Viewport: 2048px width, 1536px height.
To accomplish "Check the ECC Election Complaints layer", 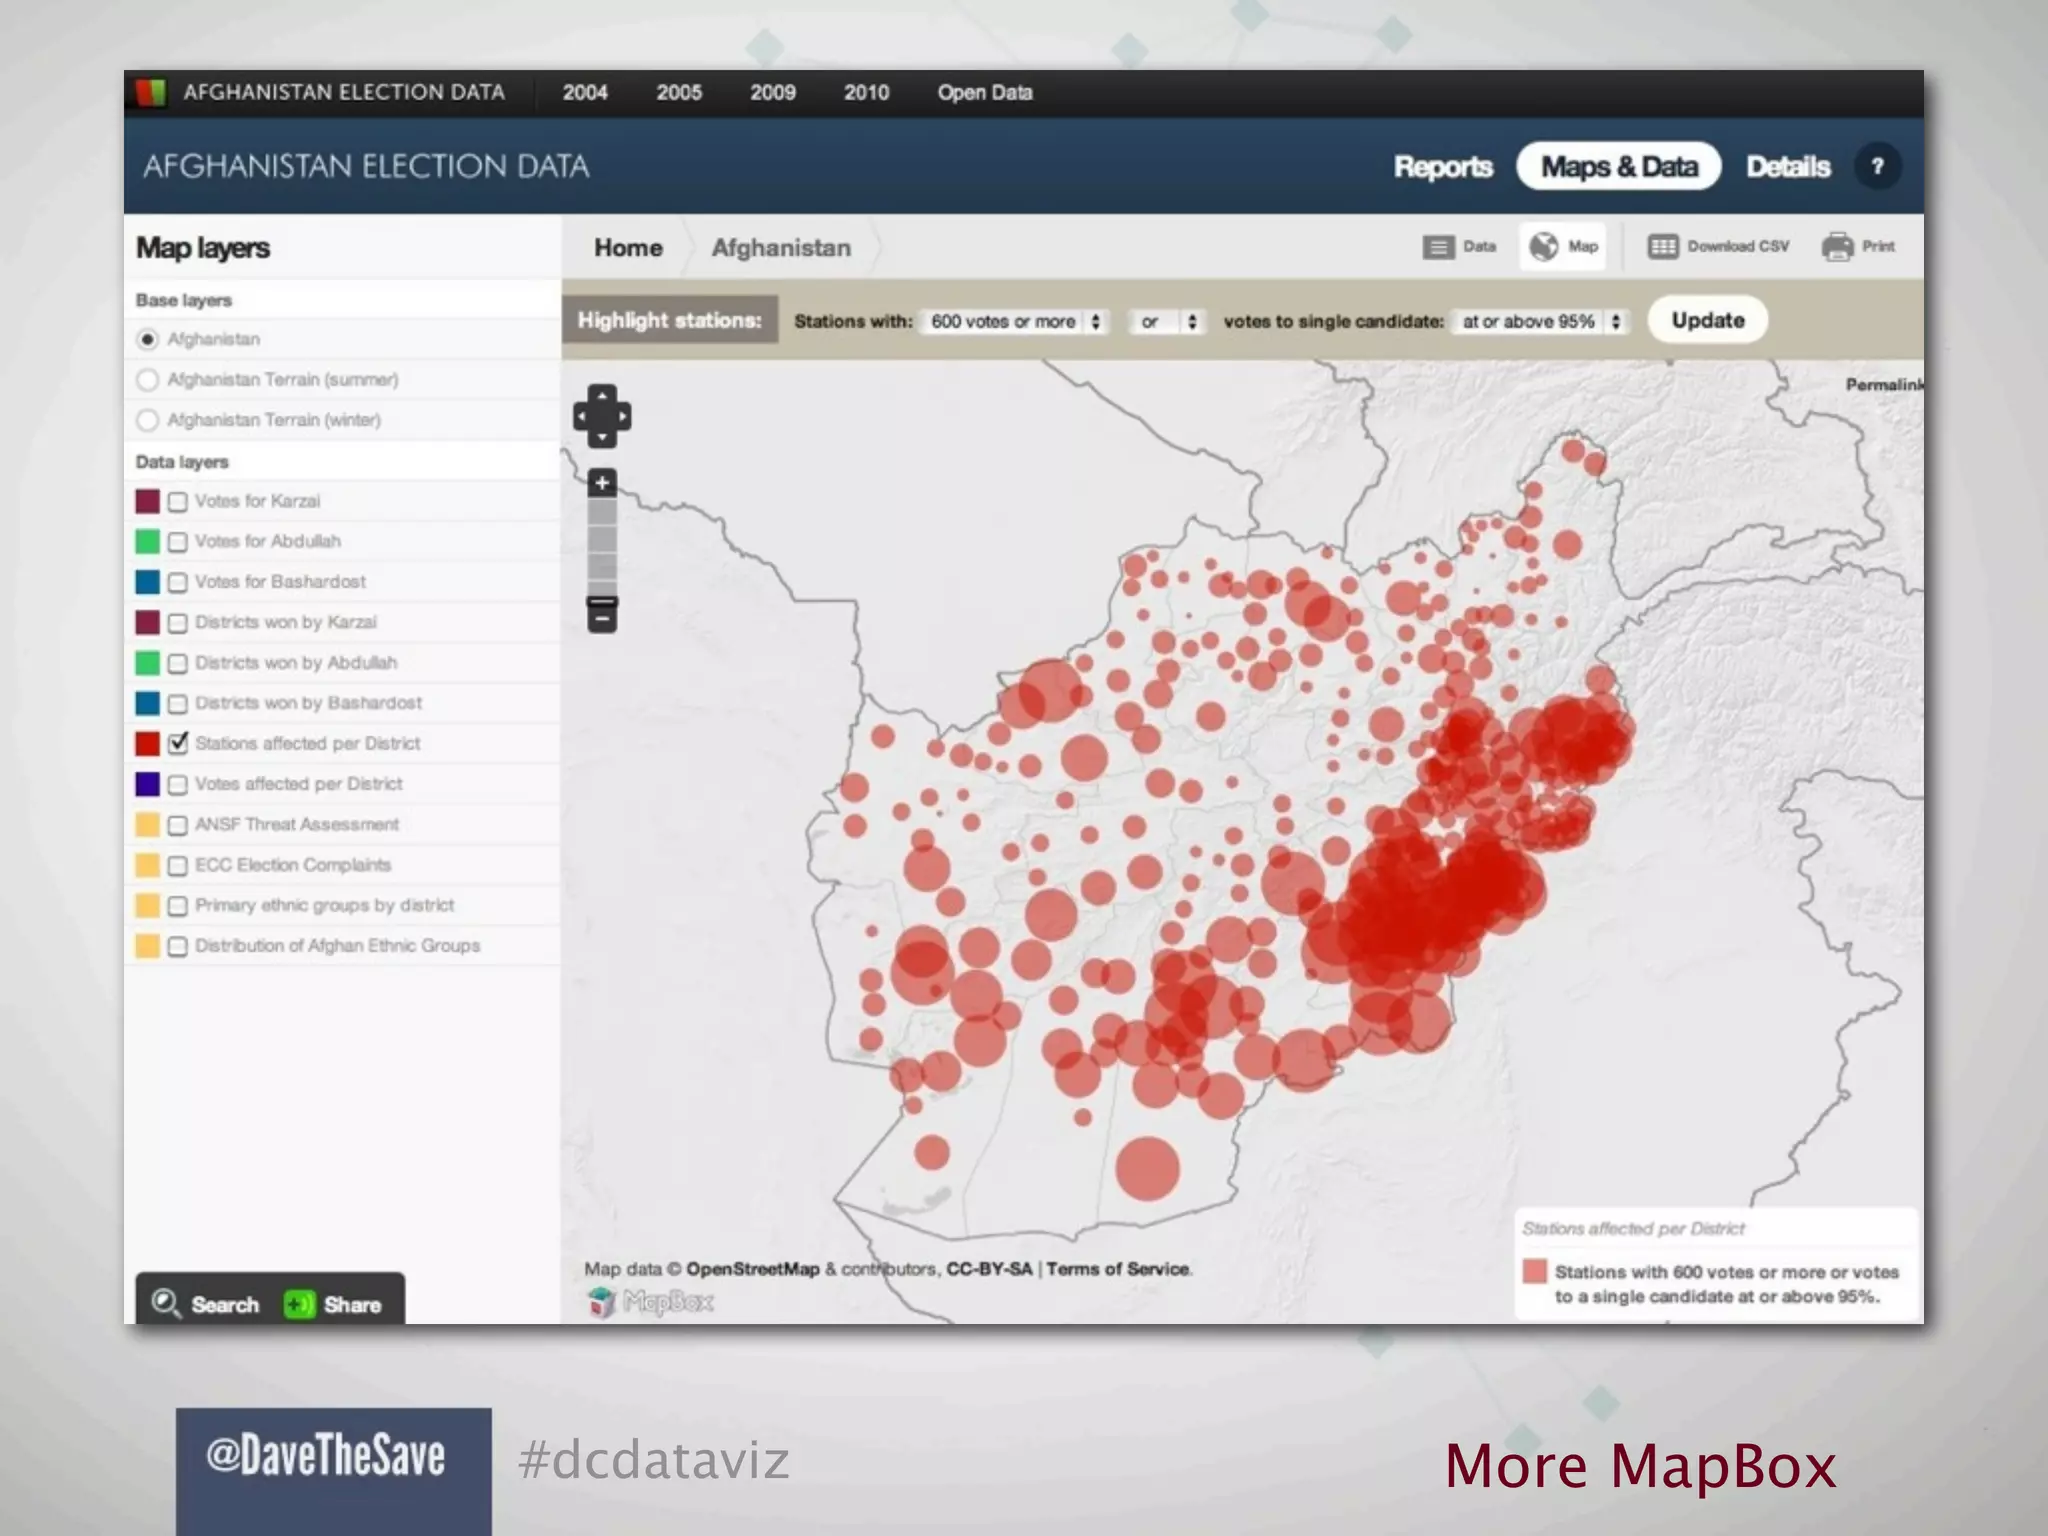I will click(178, 866).
